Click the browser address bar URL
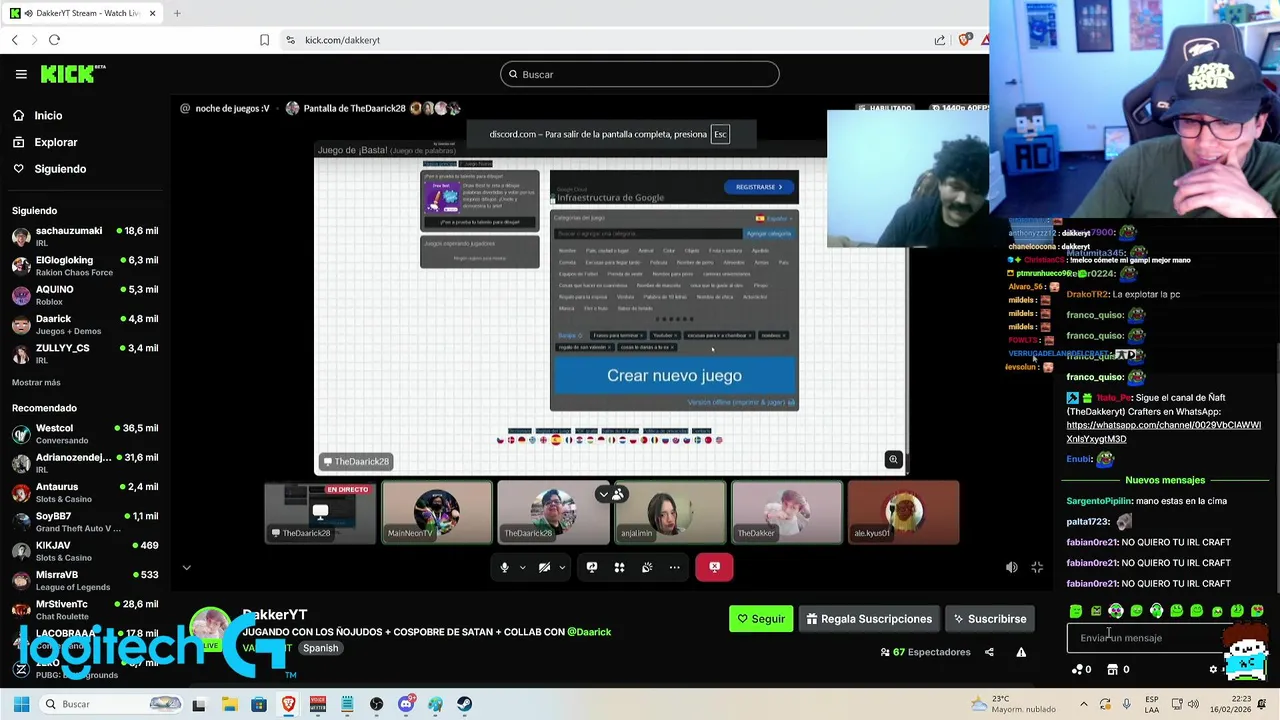1280x720 pixels. (x=342, y=40)
